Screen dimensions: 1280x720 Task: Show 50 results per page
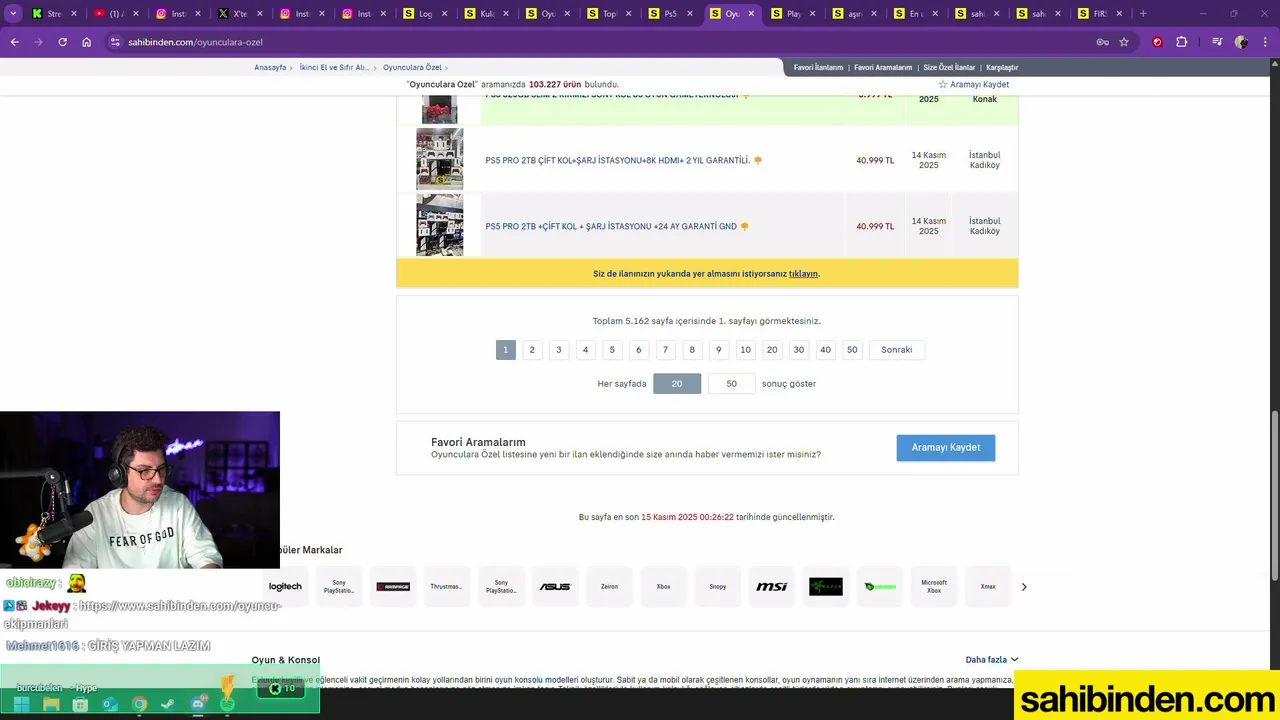[732, 384]
